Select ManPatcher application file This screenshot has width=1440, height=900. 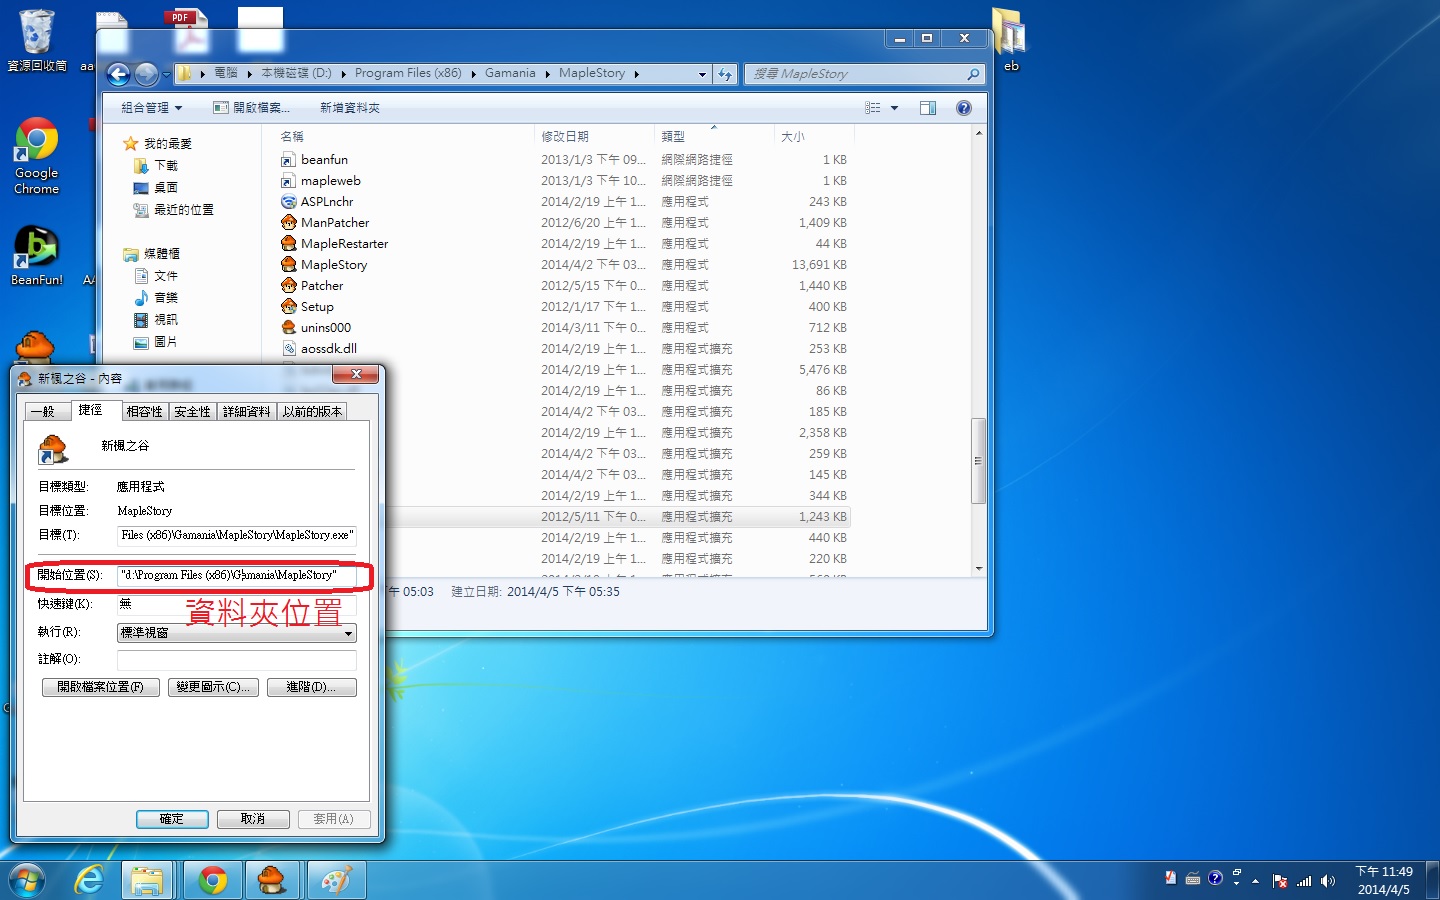click(335, 223)
